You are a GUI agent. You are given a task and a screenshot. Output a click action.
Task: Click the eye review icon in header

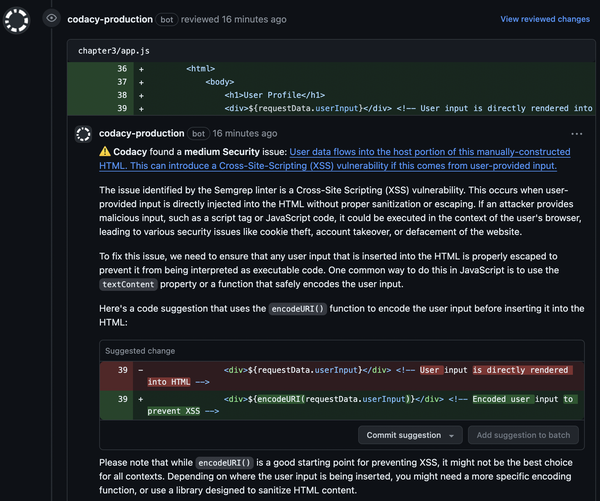(x=51, y=18)
